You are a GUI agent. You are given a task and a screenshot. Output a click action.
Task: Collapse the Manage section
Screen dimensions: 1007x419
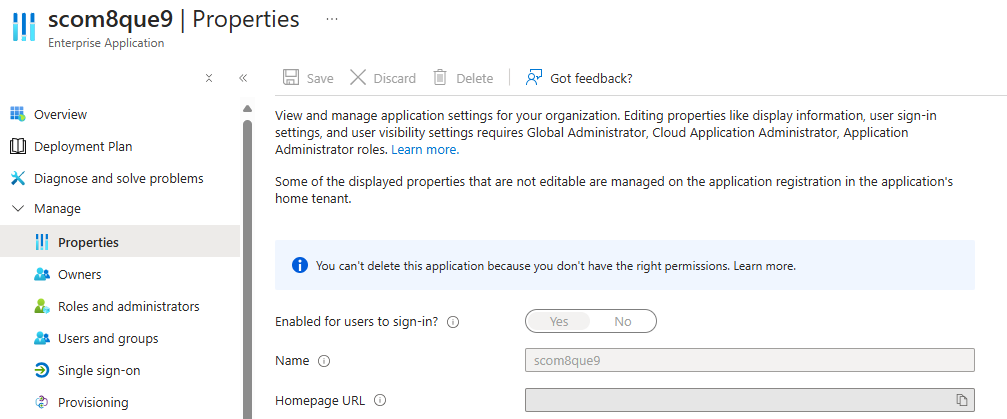(17, 209)
